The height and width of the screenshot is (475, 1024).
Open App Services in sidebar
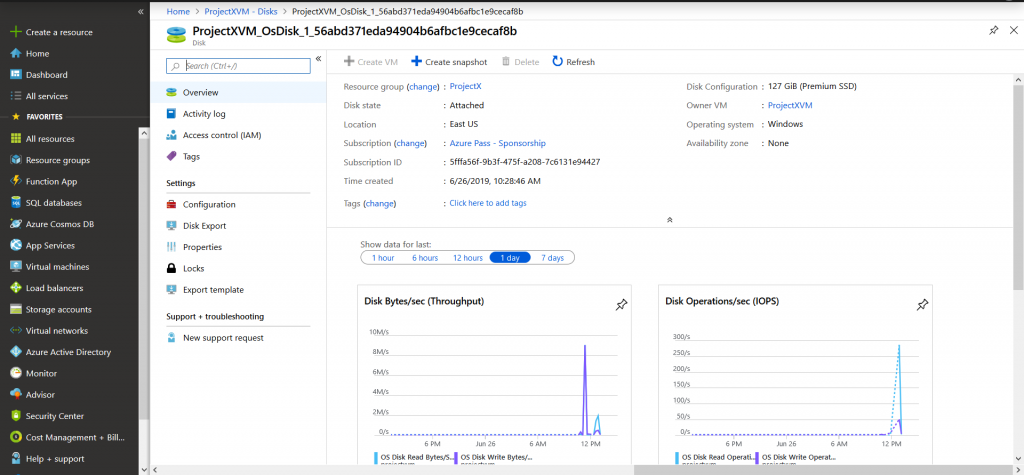(50, 246)
